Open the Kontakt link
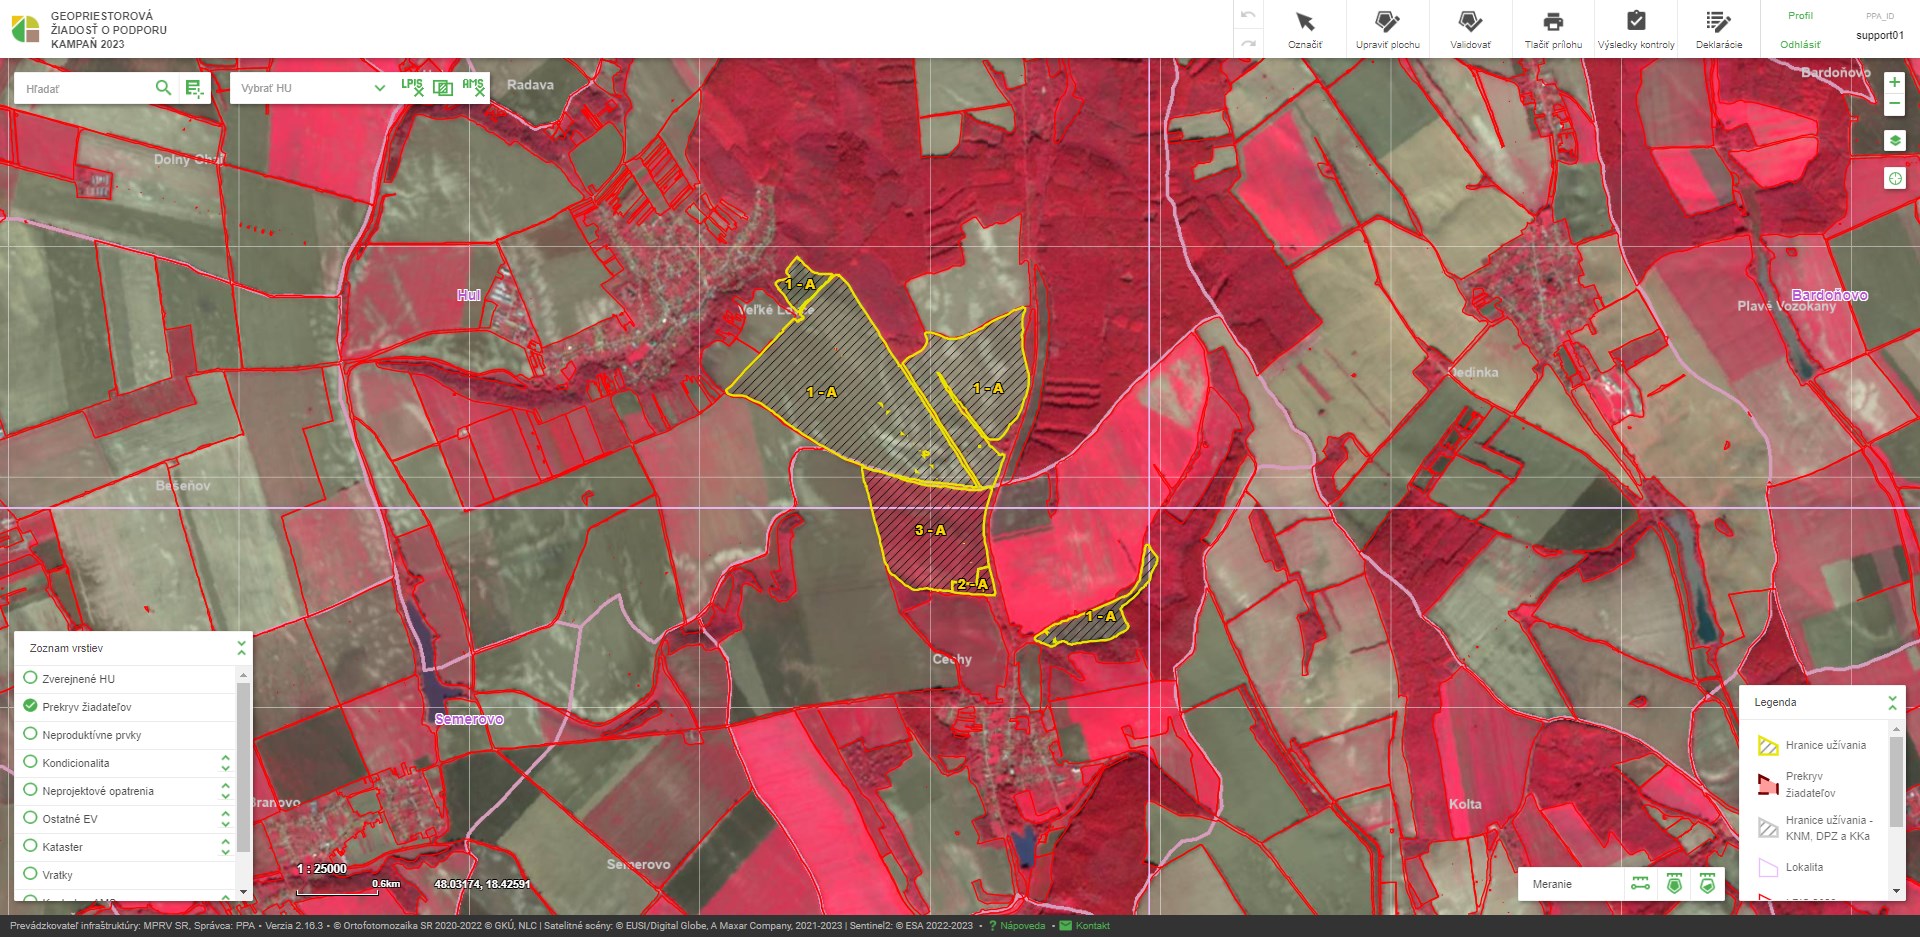Viewport: 1920px width, 937px height. pos(1092,926)
